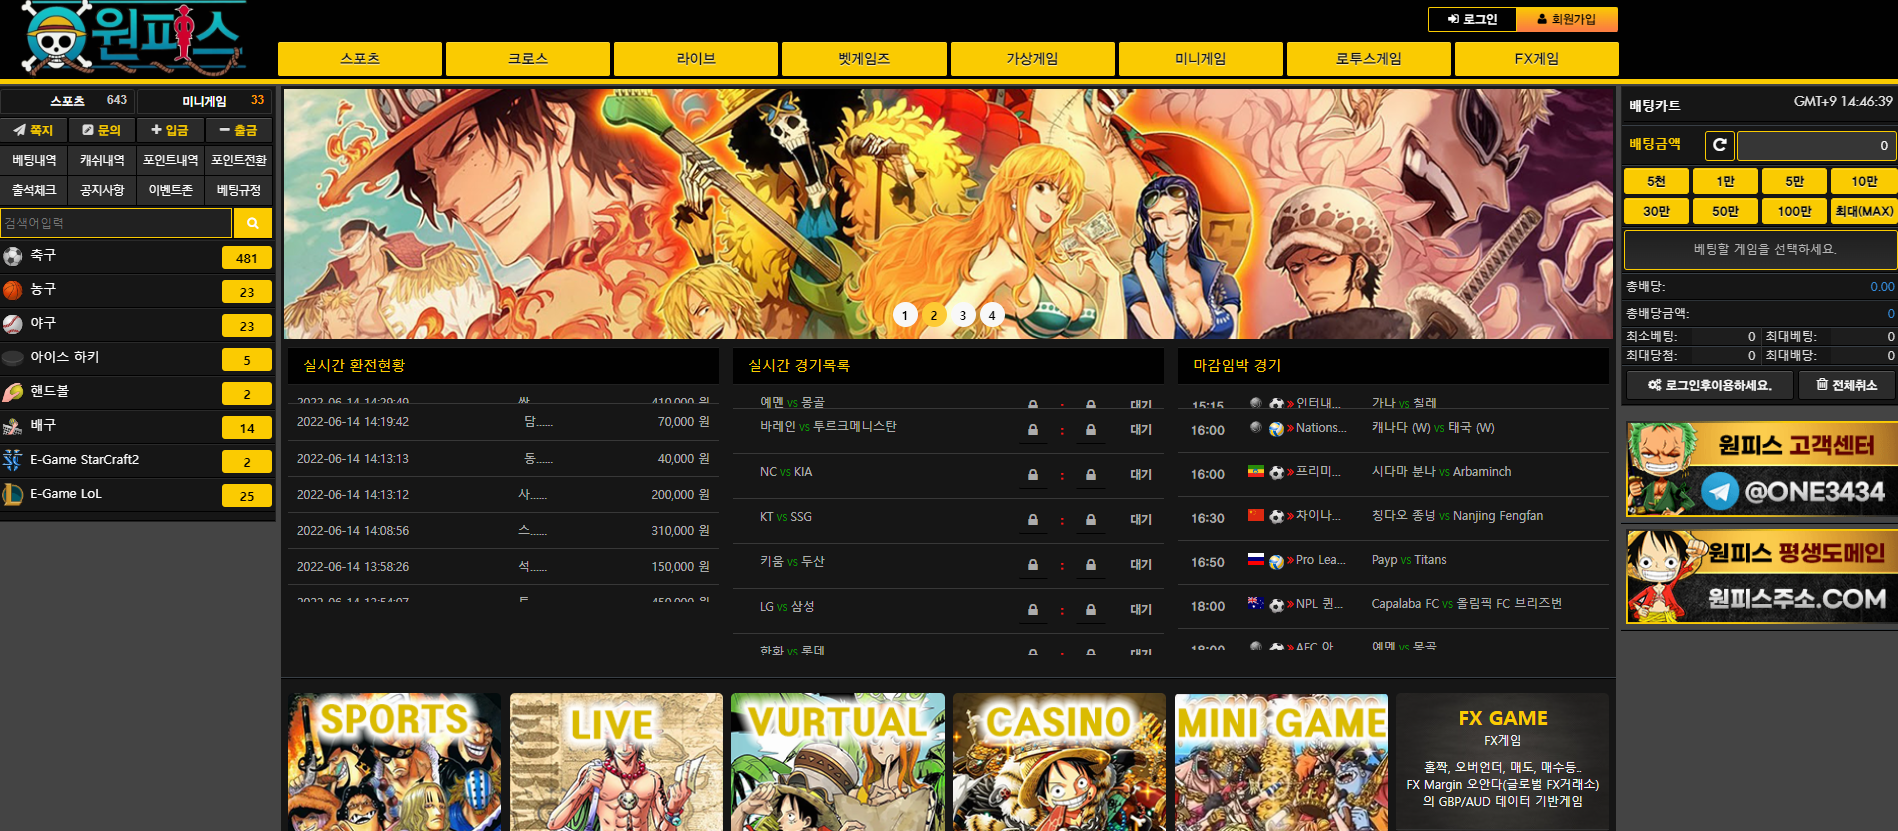Select the baseball icon for 야구
The height and width of the screenshot is (831, 1898).
point(13,324)
